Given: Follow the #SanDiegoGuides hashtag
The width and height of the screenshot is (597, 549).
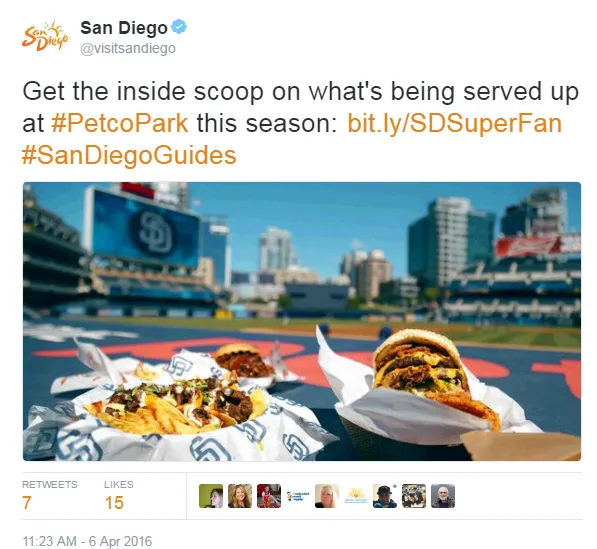Looking at the screenshot, I should tap(129, 155).
